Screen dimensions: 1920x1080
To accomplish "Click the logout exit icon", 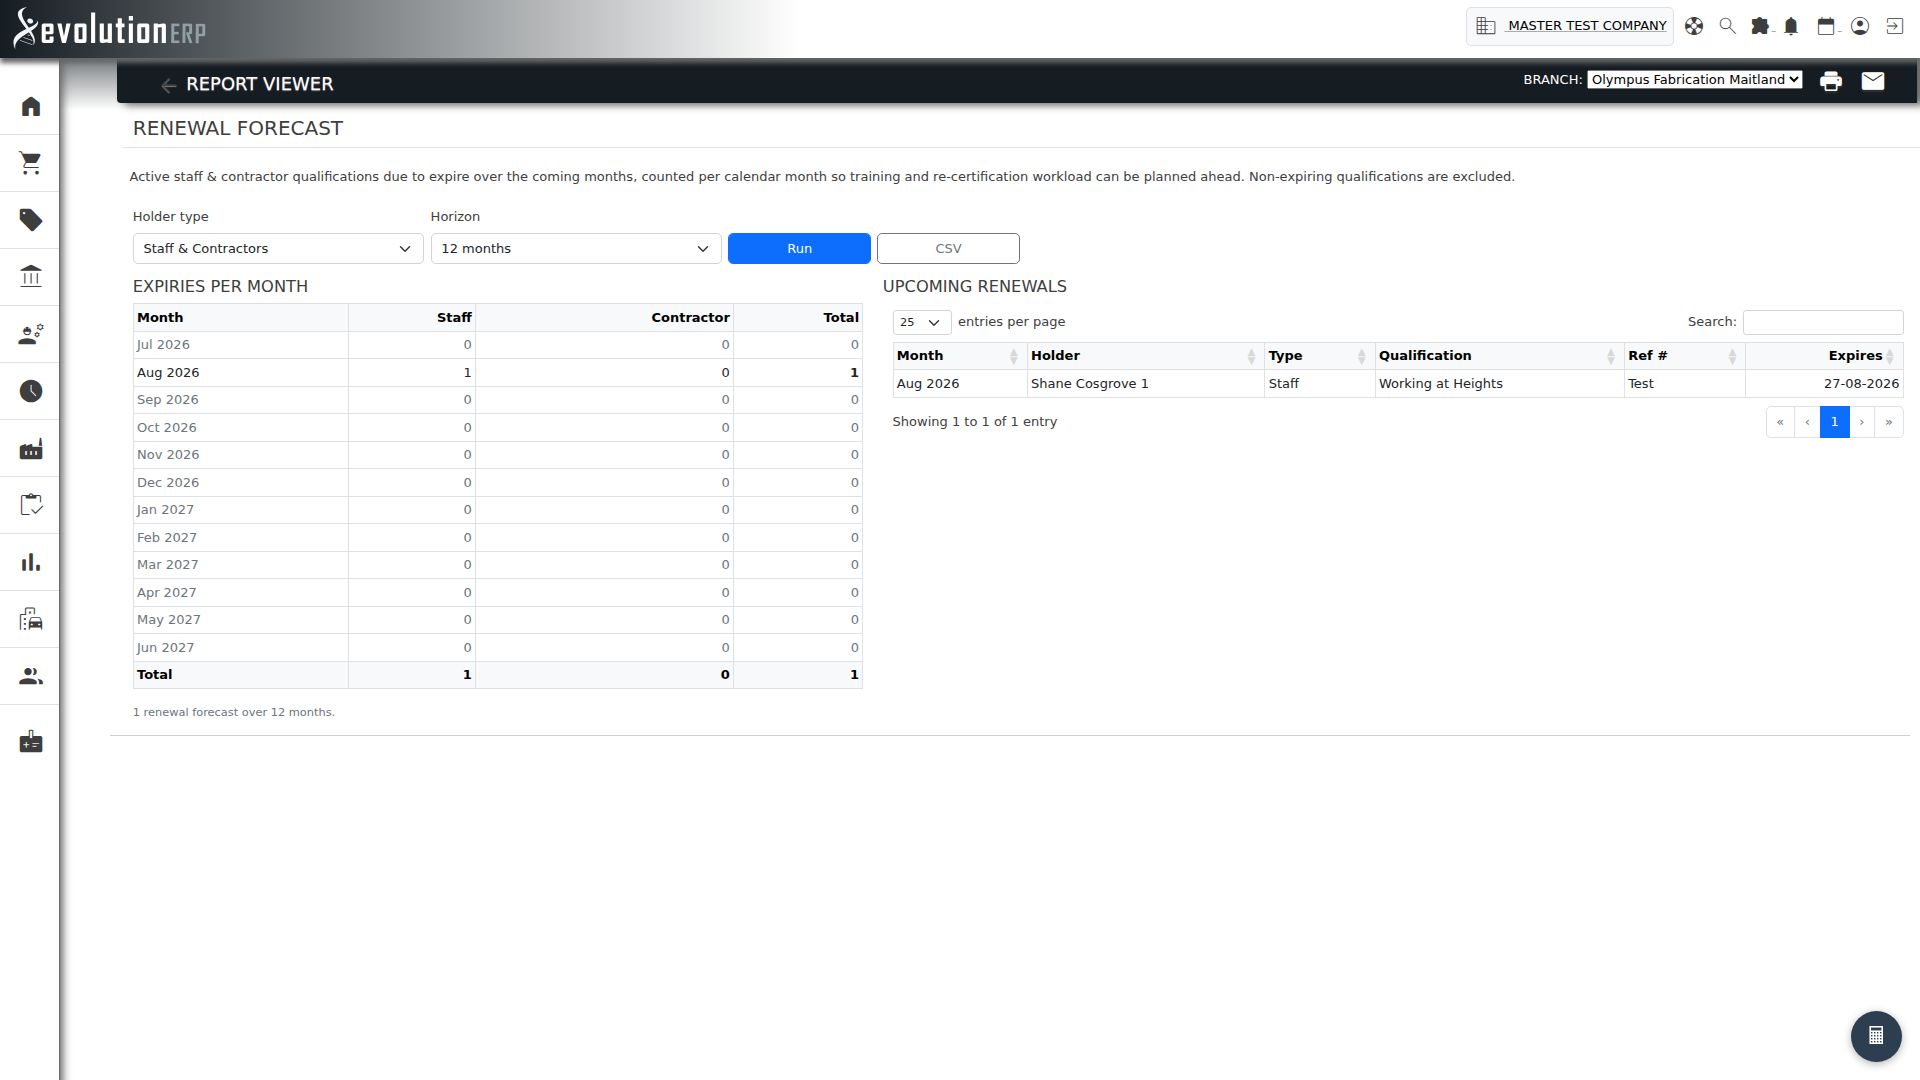I will 1895,26.
